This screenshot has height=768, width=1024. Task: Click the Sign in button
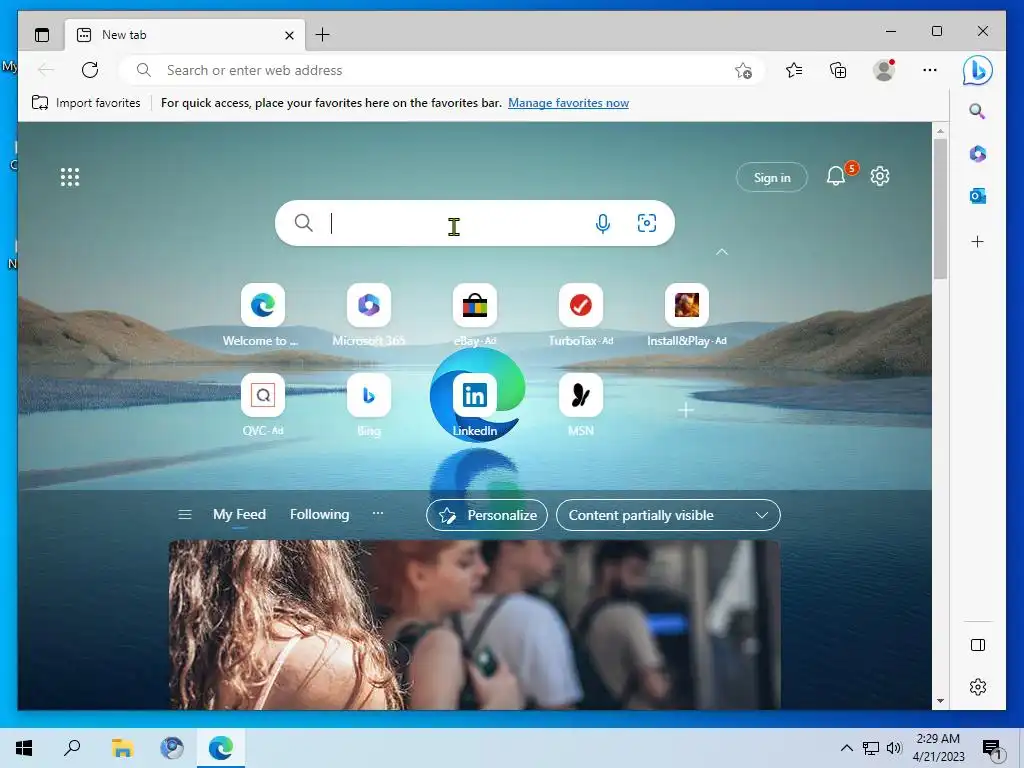point(772,177)
